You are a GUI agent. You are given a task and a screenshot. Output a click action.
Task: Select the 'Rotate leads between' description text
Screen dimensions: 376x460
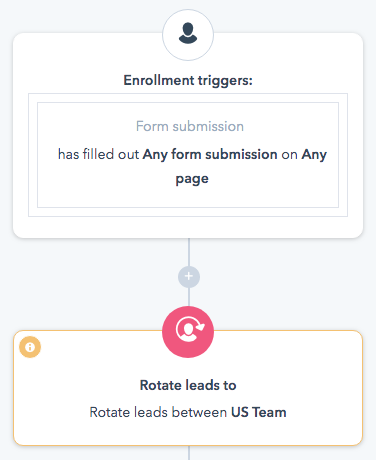click(x=158, y=412)
